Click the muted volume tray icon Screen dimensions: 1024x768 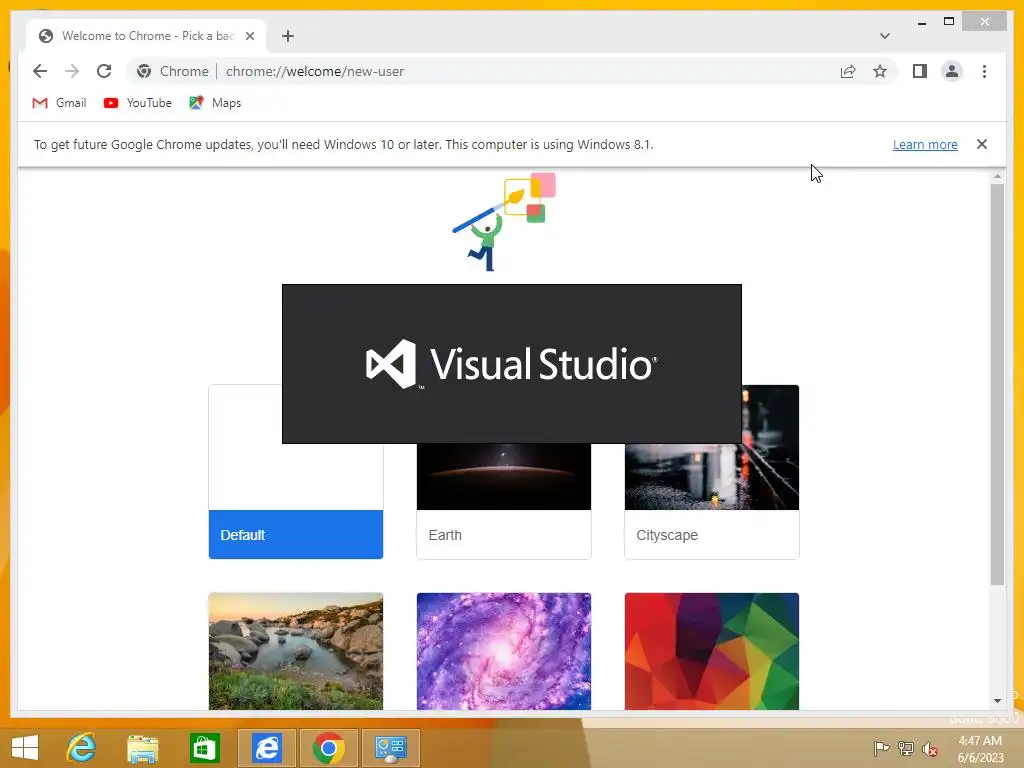pyautogui.click(x=930, y=748)
